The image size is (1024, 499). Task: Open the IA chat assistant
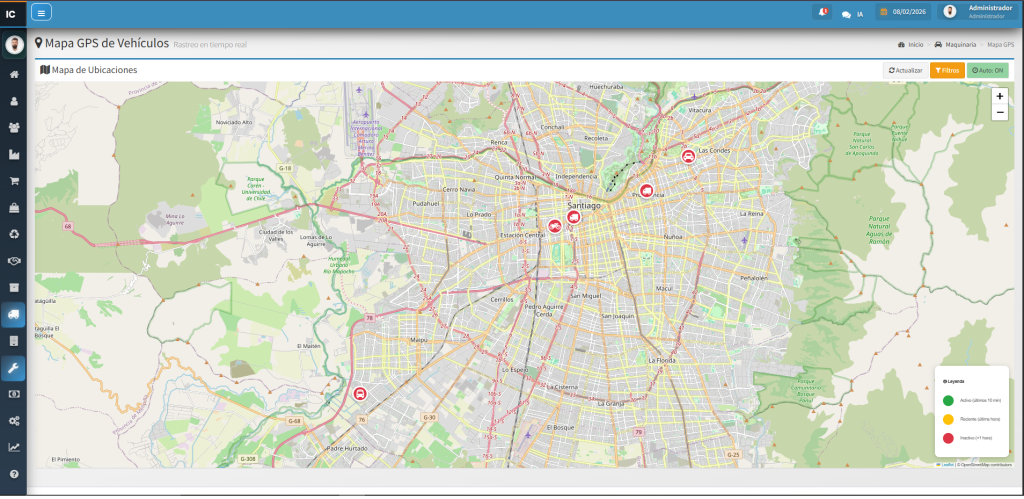point(852,14)
